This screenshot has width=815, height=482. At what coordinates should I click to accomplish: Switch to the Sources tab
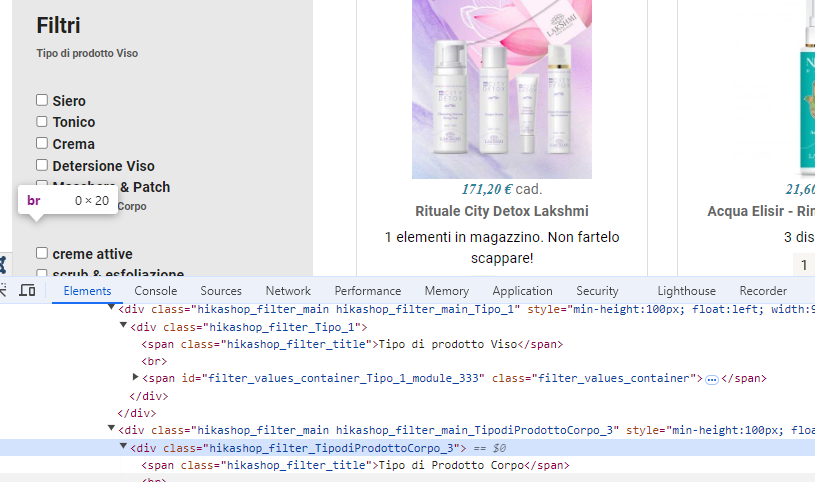point(221,291)
